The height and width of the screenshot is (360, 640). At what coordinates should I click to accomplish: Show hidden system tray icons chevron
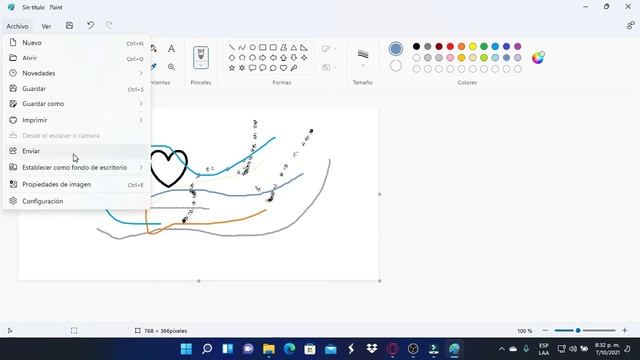coord(502,349)
